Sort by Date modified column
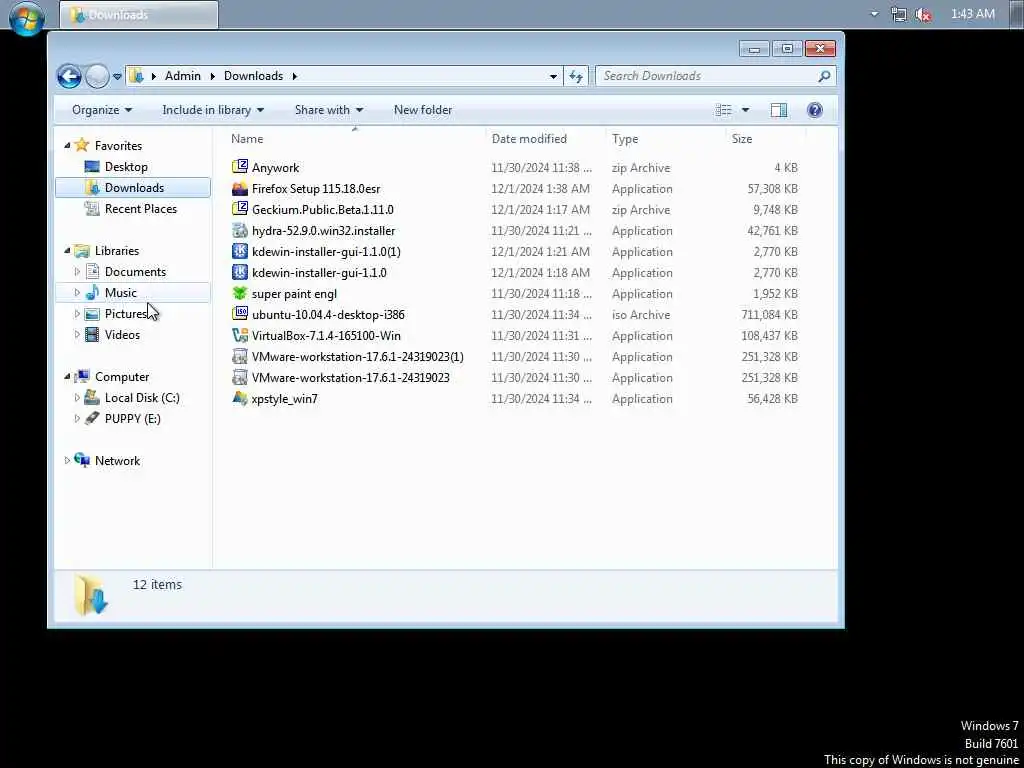 pyautogui.click(x=546, y=138)
